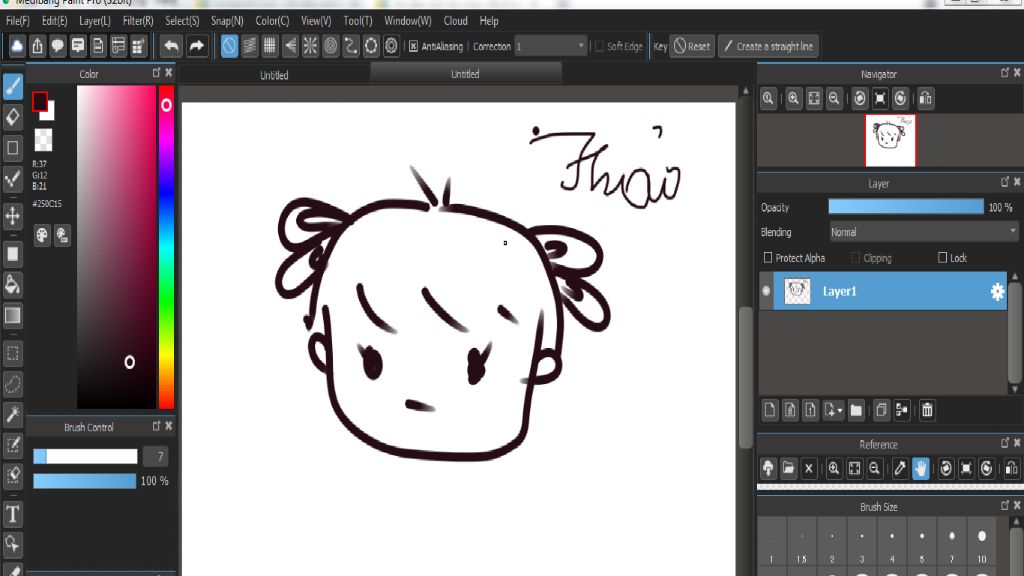Undock the Brush Control panel
Viewport: 1024px width, 576px height.
click(156, 426)
